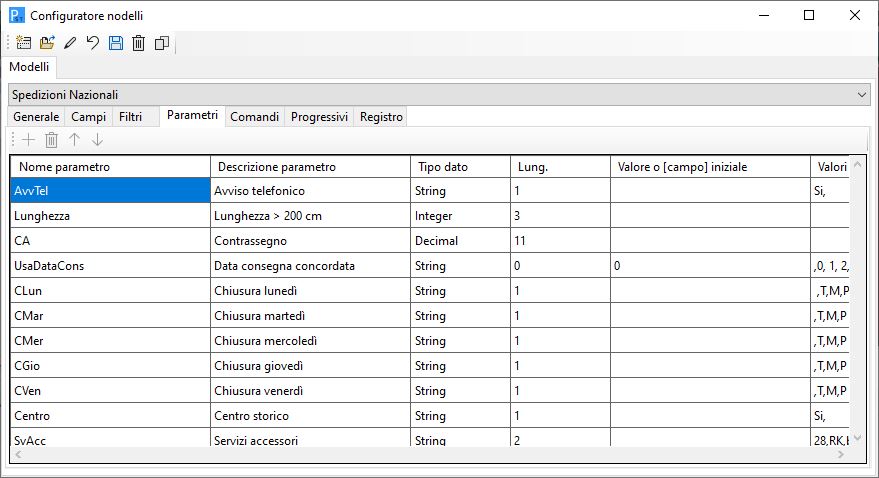
Task: Click the UsaDataCons initial value 0 cell
Action: point(710,266)
